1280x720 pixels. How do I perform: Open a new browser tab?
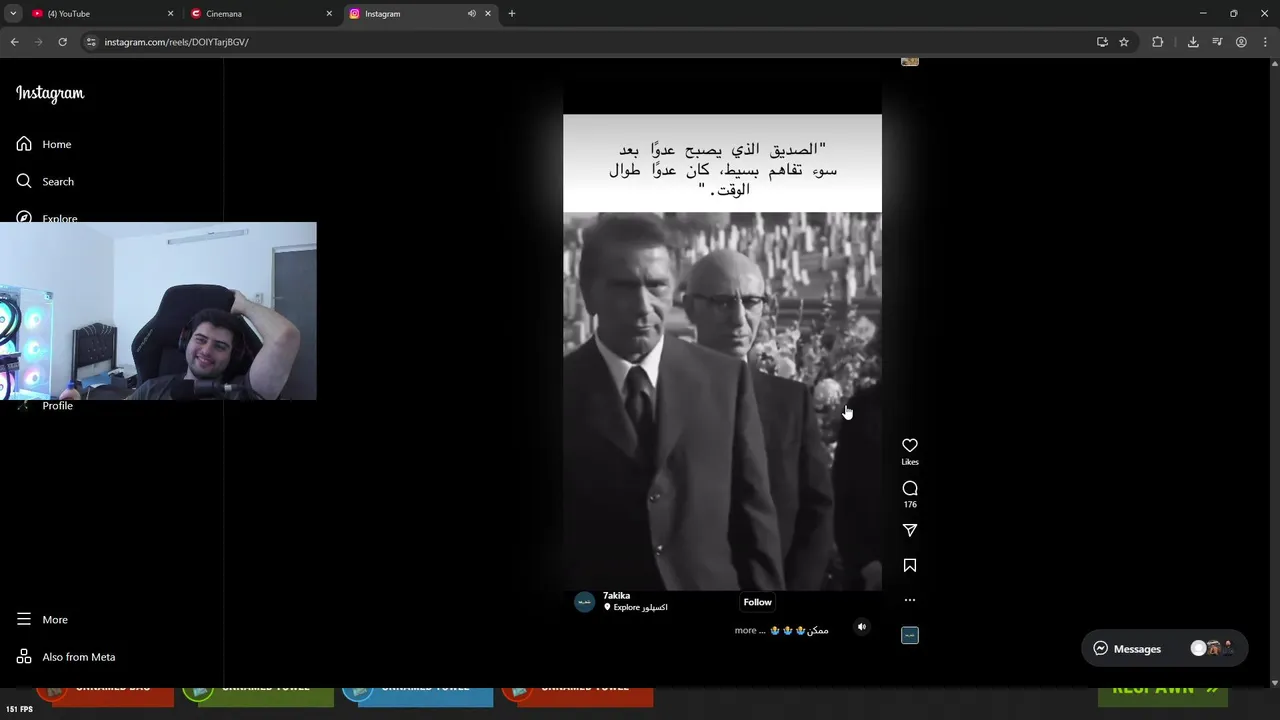point(512,14)
